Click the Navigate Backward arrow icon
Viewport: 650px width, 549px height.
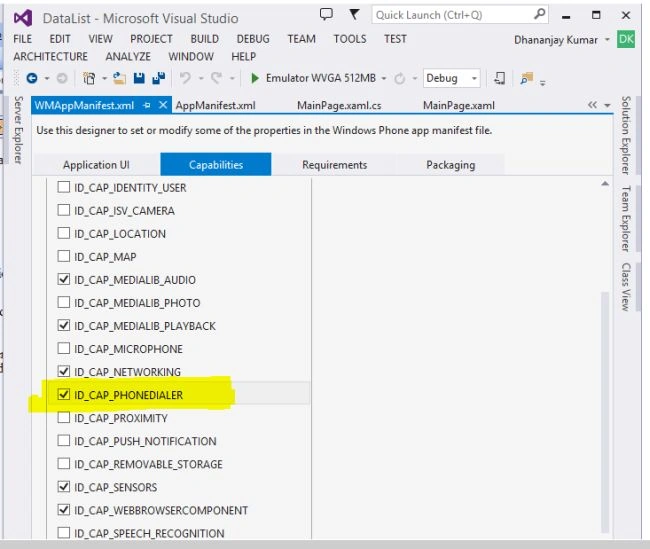[x=32, y=78]
